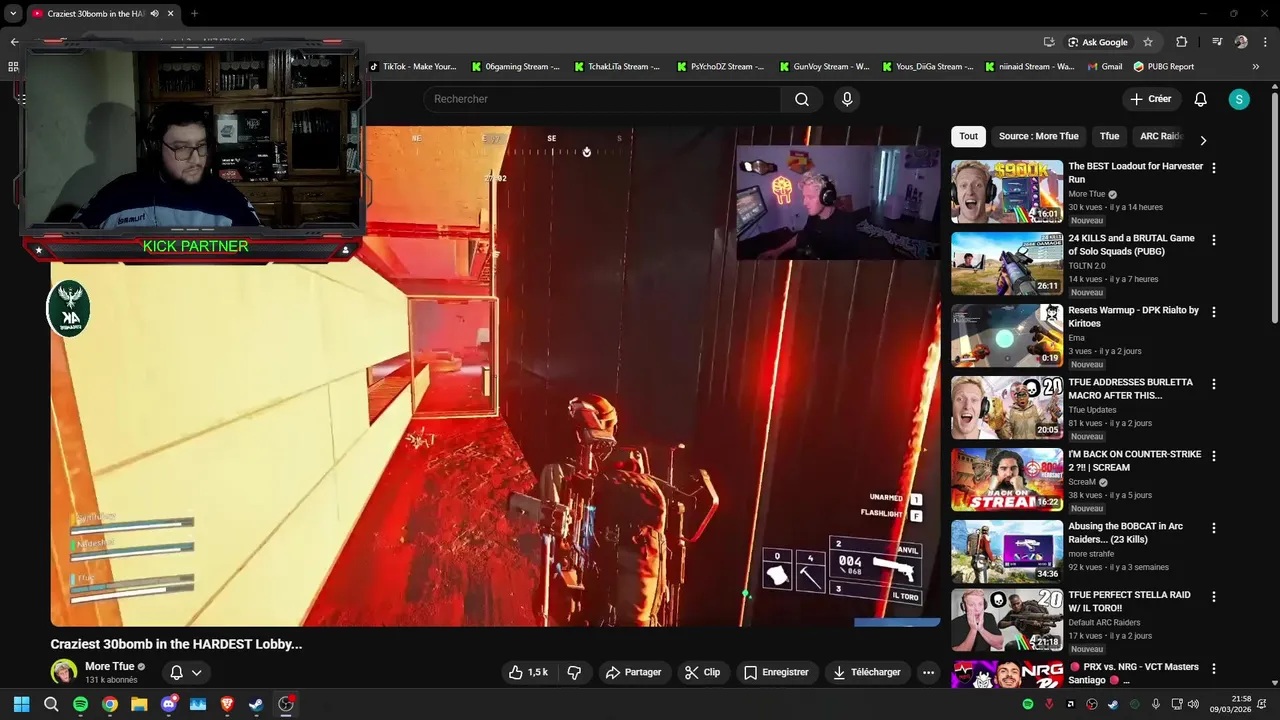Select the 'ARC Raiders' filter chip
Viewport: 1280px width, 720px height.
click(x=1161, y=136)
